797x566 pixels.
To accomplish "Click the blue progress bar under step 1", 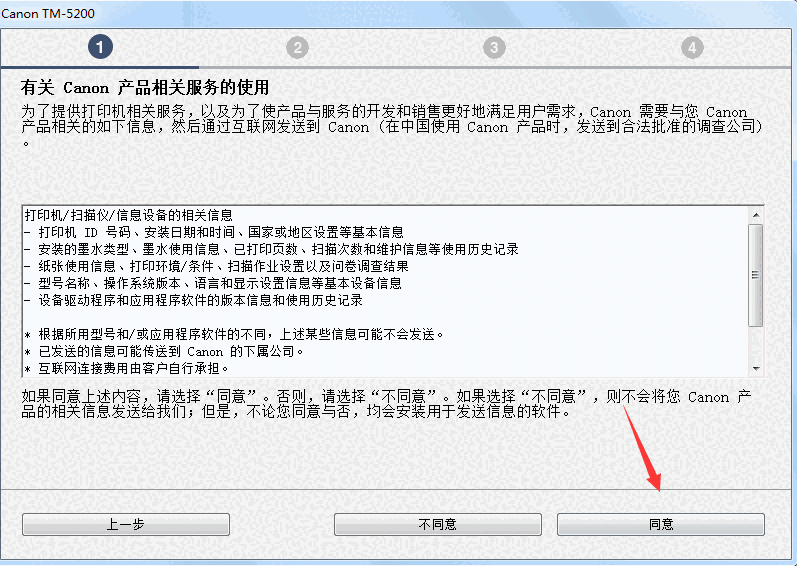I will click(100, 67).
